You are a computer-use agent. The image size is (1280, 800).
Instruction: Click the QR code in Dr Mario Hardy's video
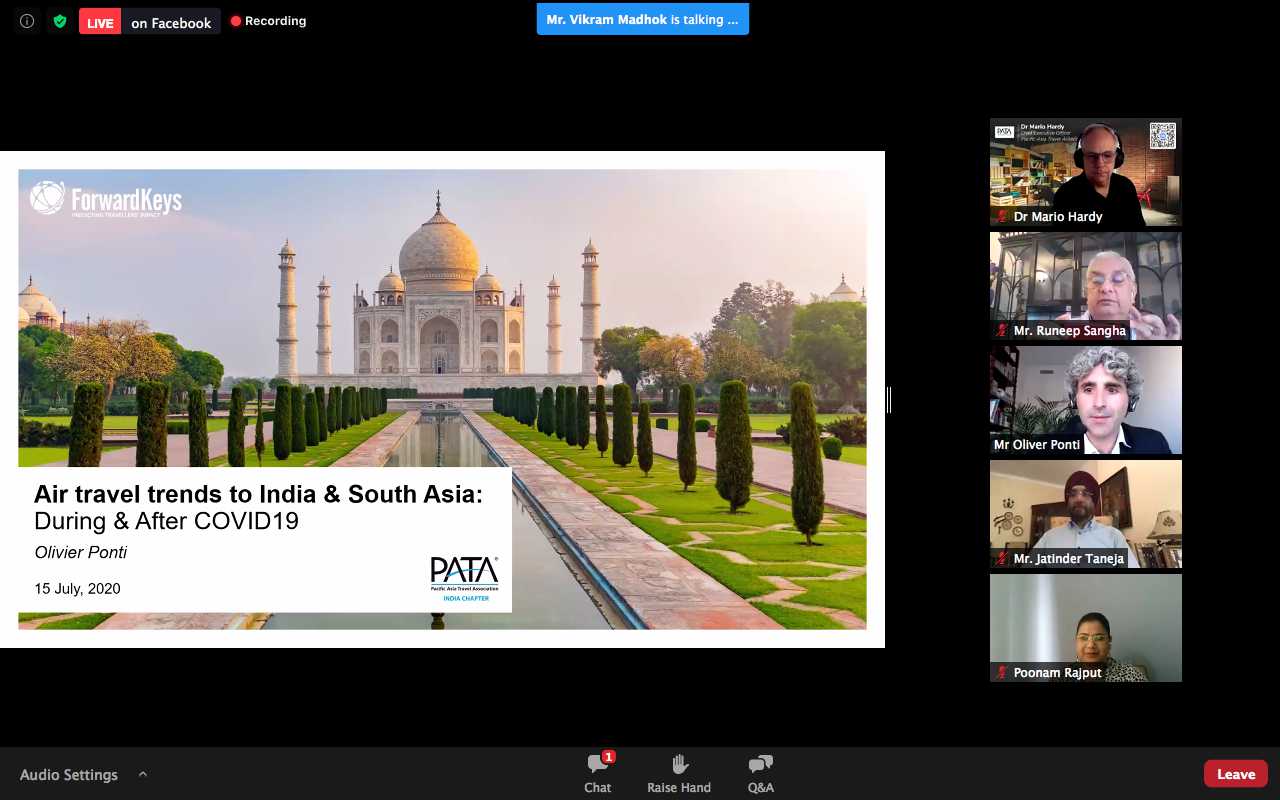pos(1162,136)
